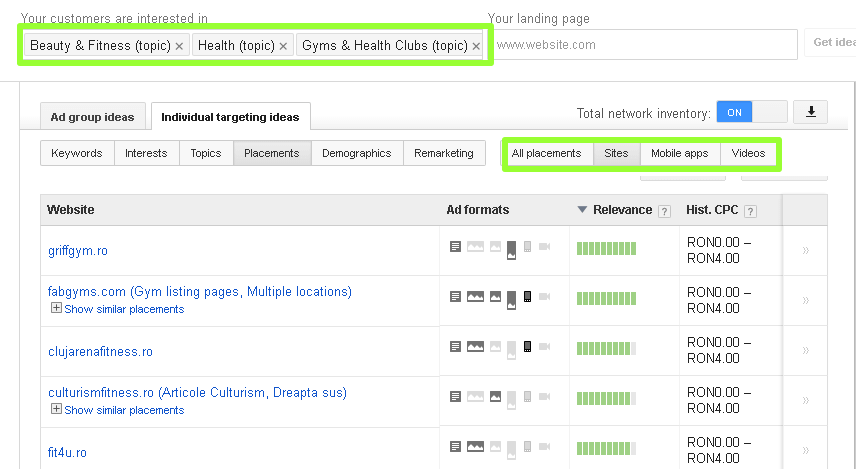Click mobile phone format icon for fabgyms.com
Viewport: 856px width, 469px height.
(527, 296)
